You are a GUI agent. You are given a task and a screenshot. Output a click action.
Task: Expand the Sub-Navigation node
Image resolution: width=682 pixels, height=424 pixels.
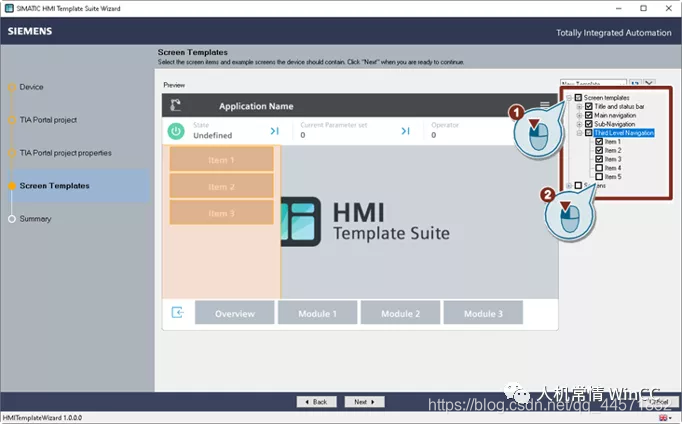point(579,124)
